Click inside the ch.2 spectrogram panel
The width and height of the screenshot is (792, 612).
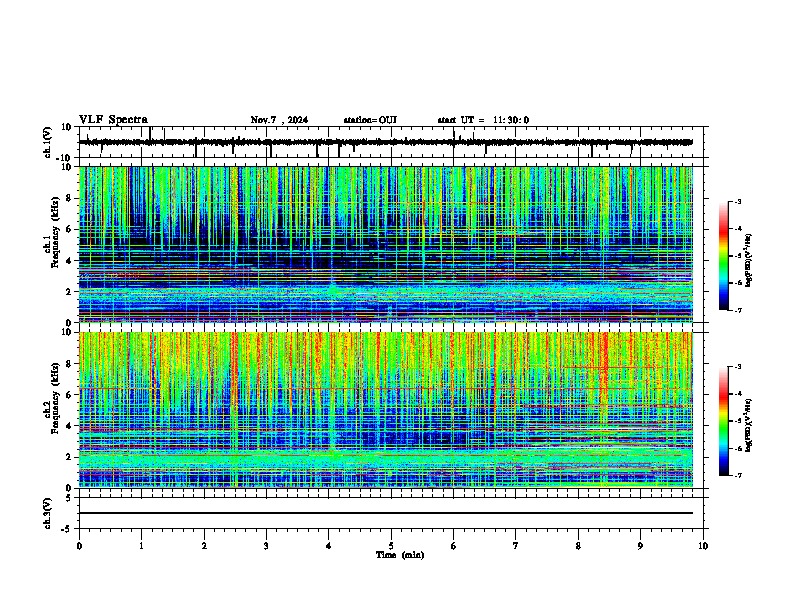(386, 410)
